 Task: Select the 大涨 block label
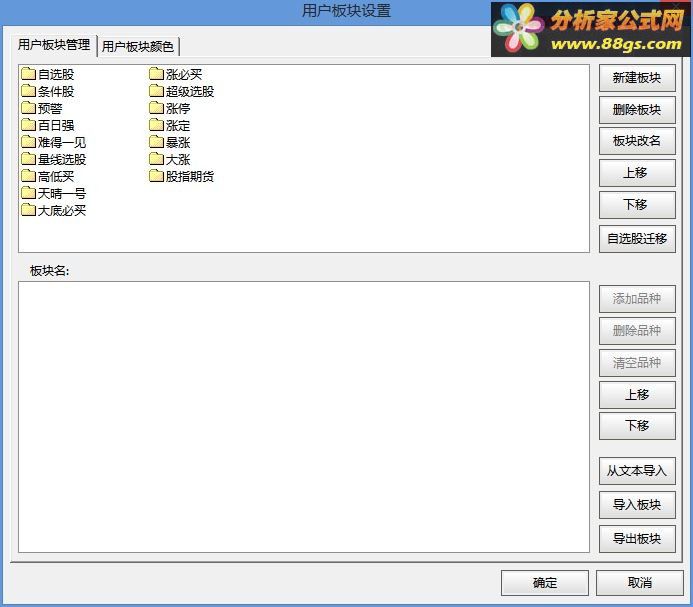click(178, 160)
